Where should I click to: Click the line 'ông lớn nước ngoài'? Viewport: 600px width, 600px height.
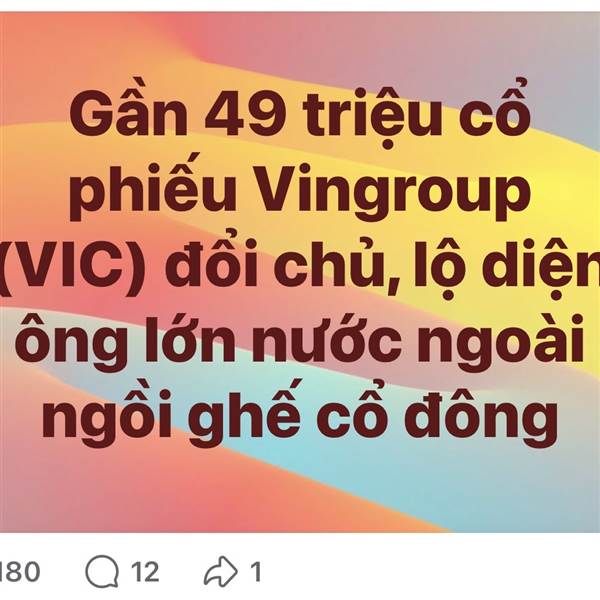tap(300, 341)
